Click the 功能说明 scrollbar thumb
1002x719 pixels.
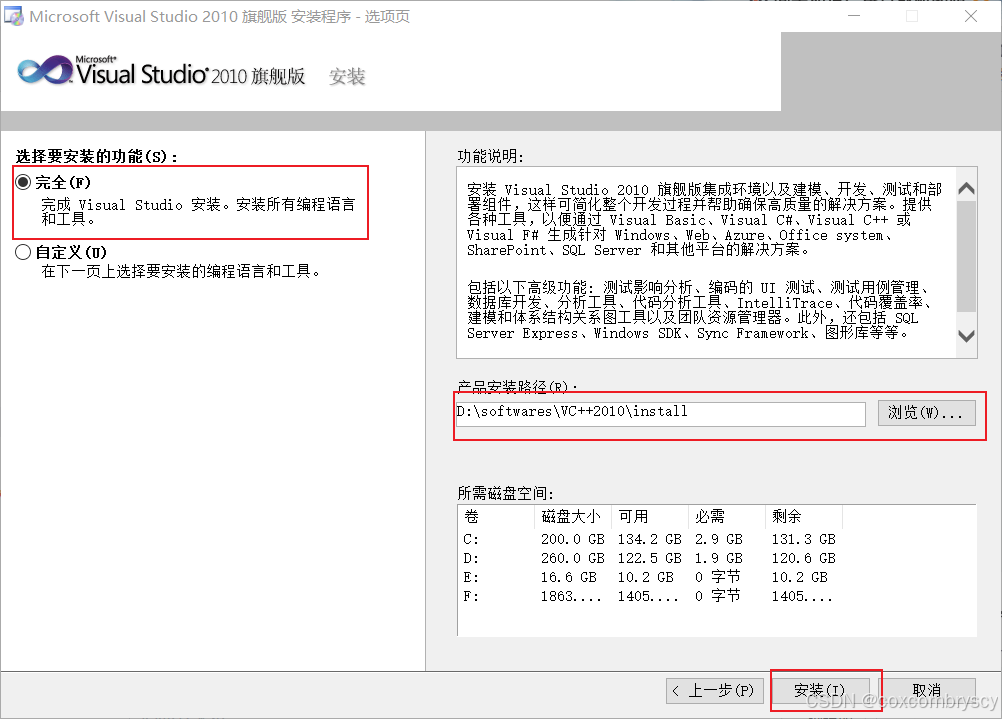click(x=966, y=256)
